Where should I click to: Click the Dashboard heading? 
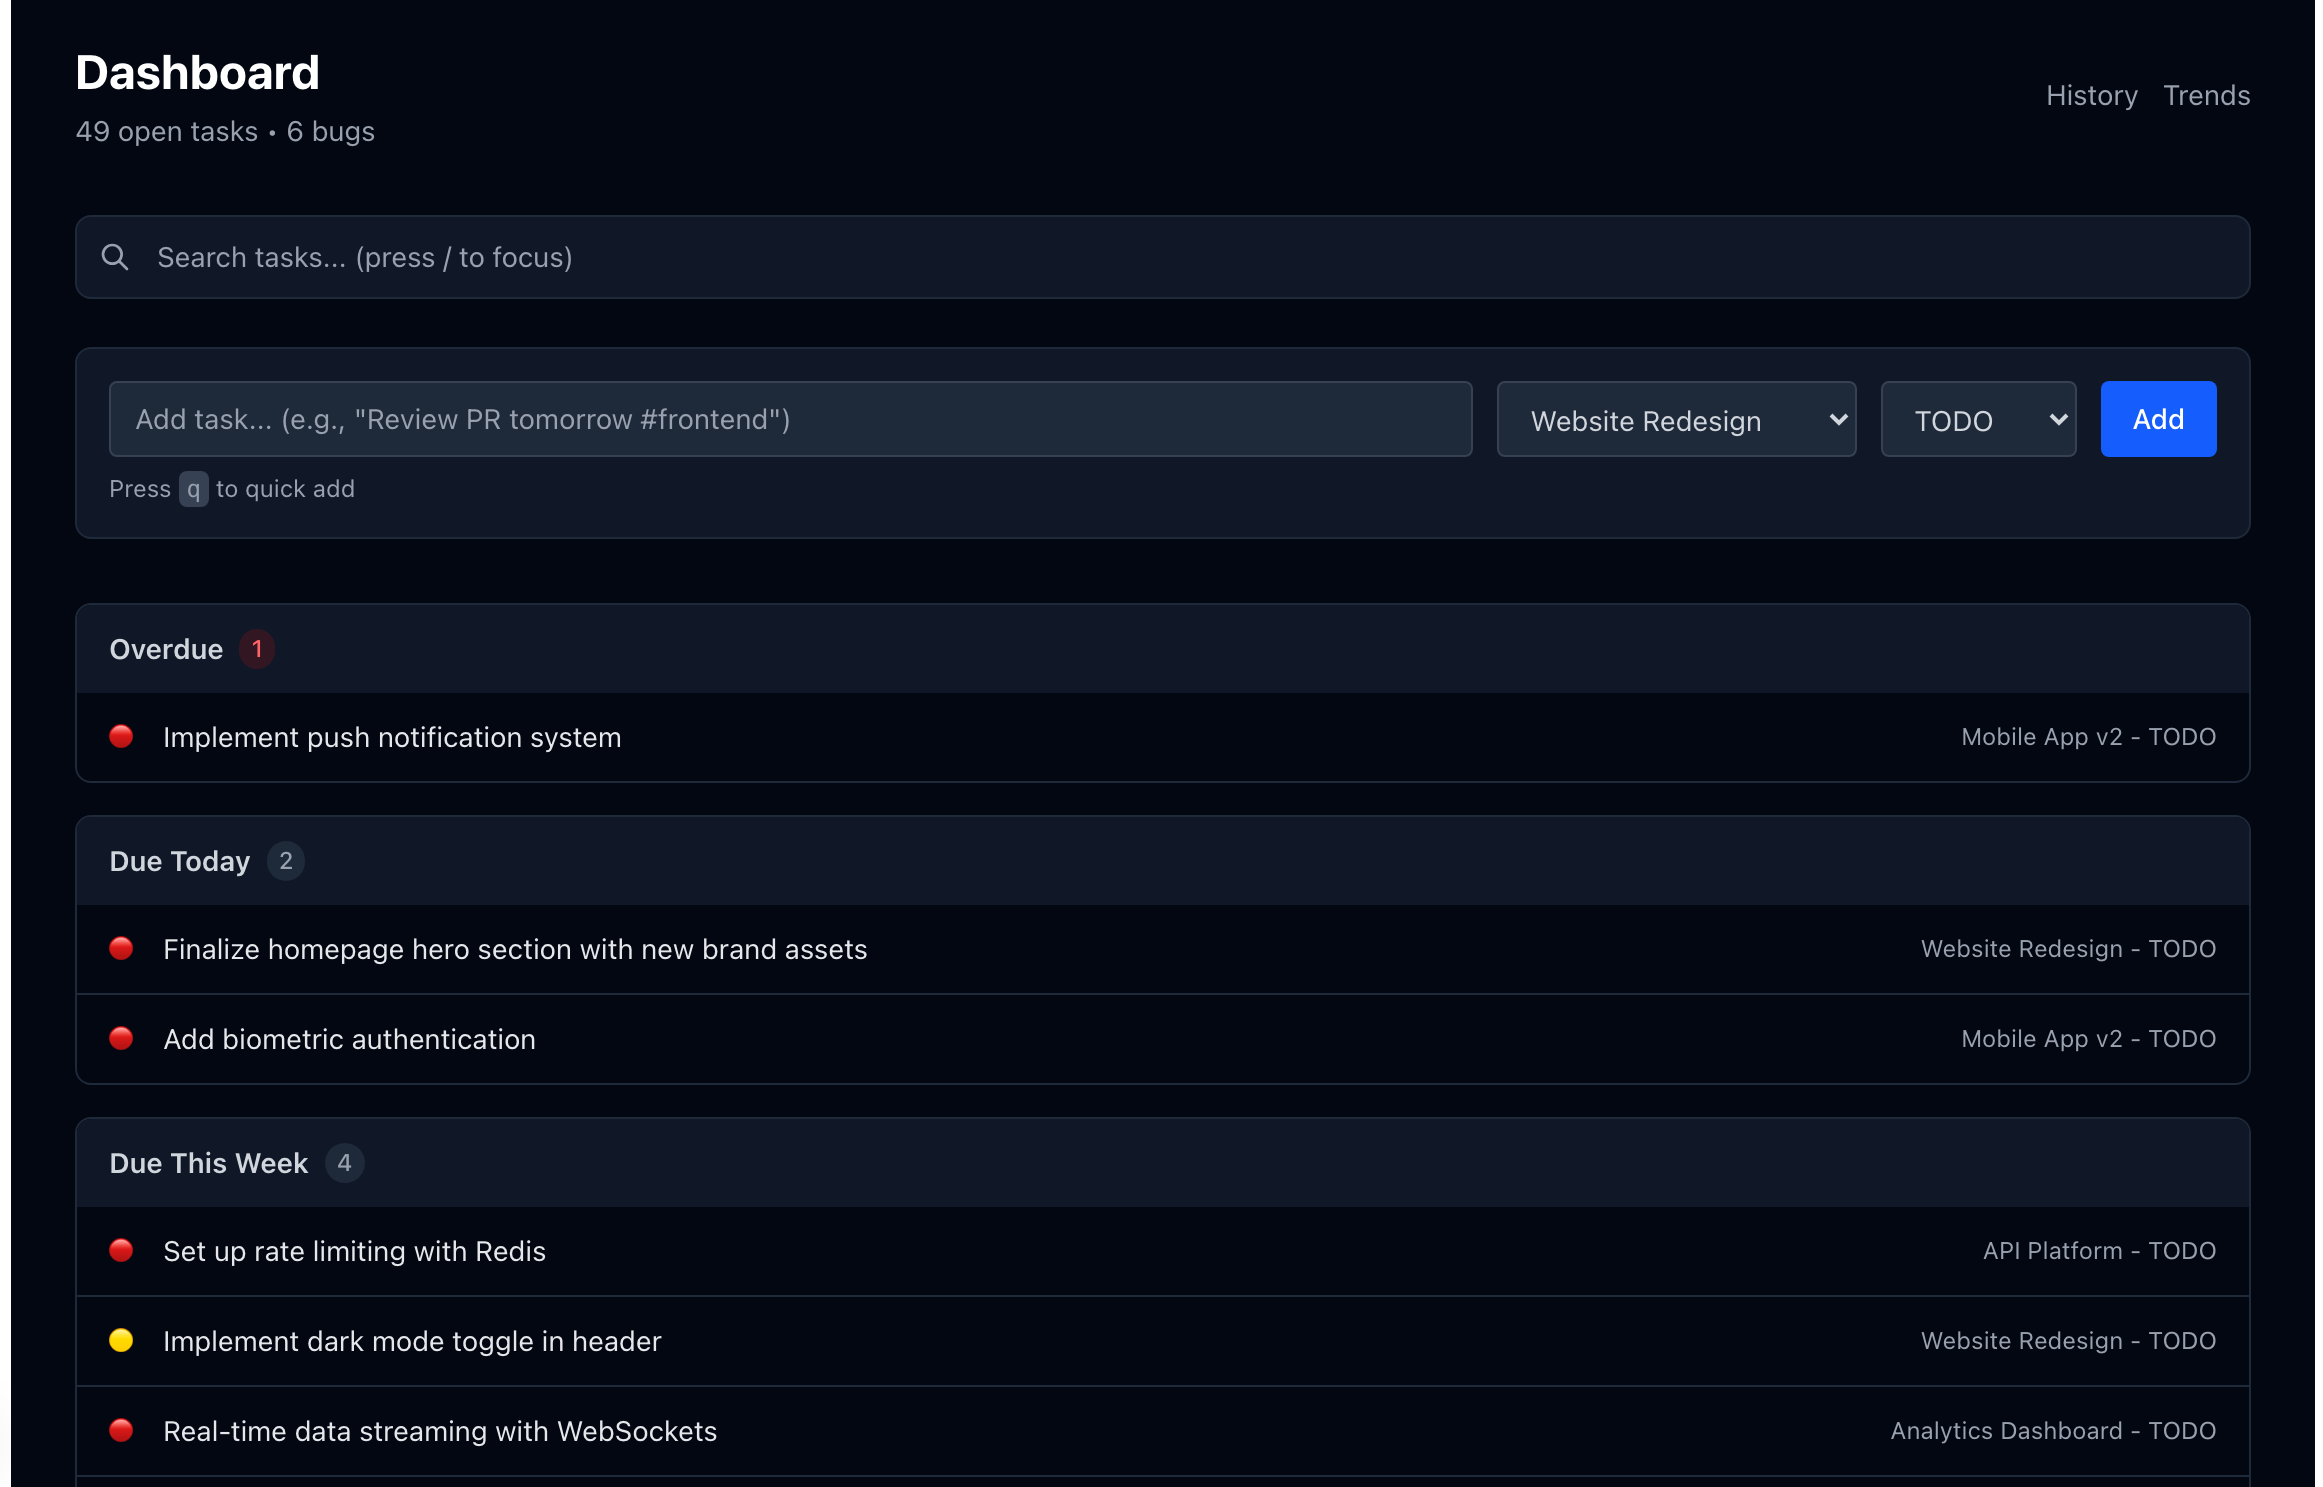197,71
